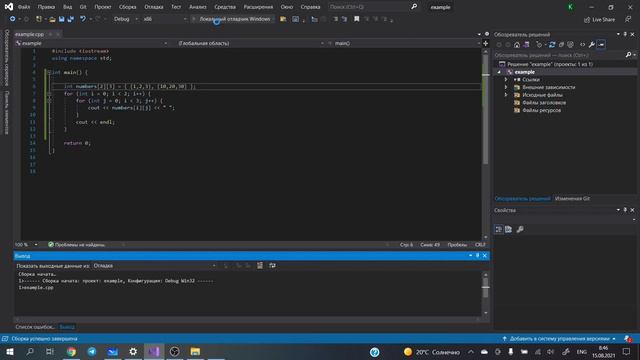Open the main() member dropdown
This screenshot has height=360, width=640.
pos(404,43)
